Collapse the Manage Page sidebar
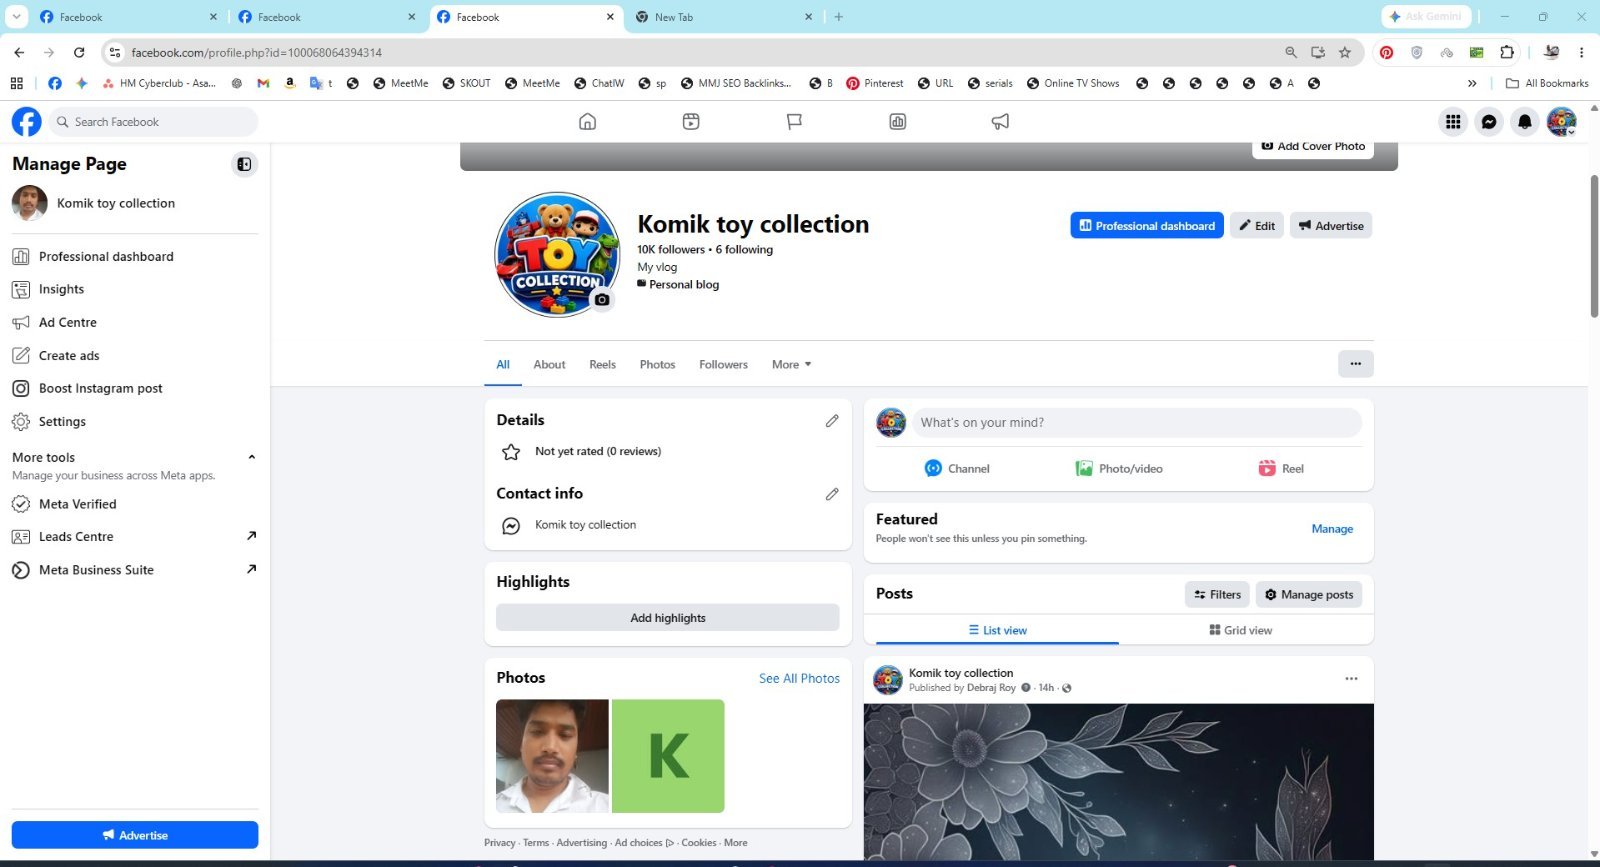Image resolution: width=1600 pixels, height=867 pixels. click(x=244, y=164)
